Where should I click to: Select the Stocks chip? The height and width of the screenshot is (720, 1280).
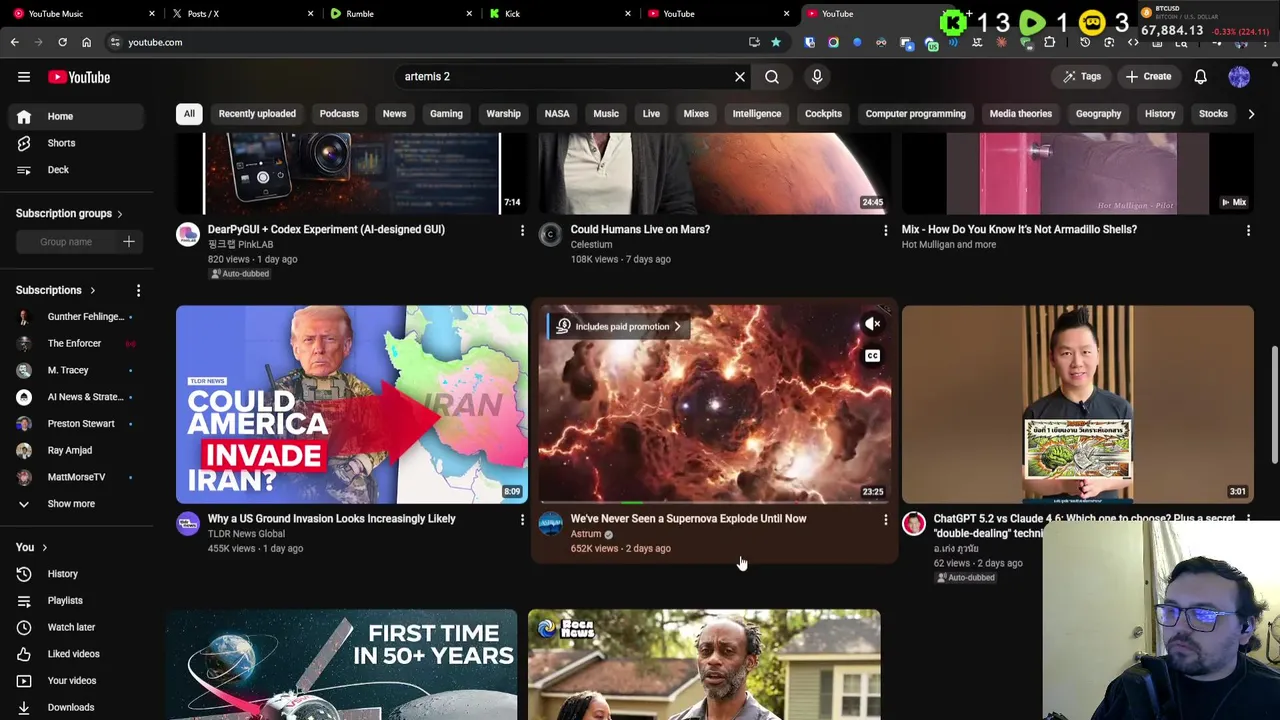(x=1213, y=114)
